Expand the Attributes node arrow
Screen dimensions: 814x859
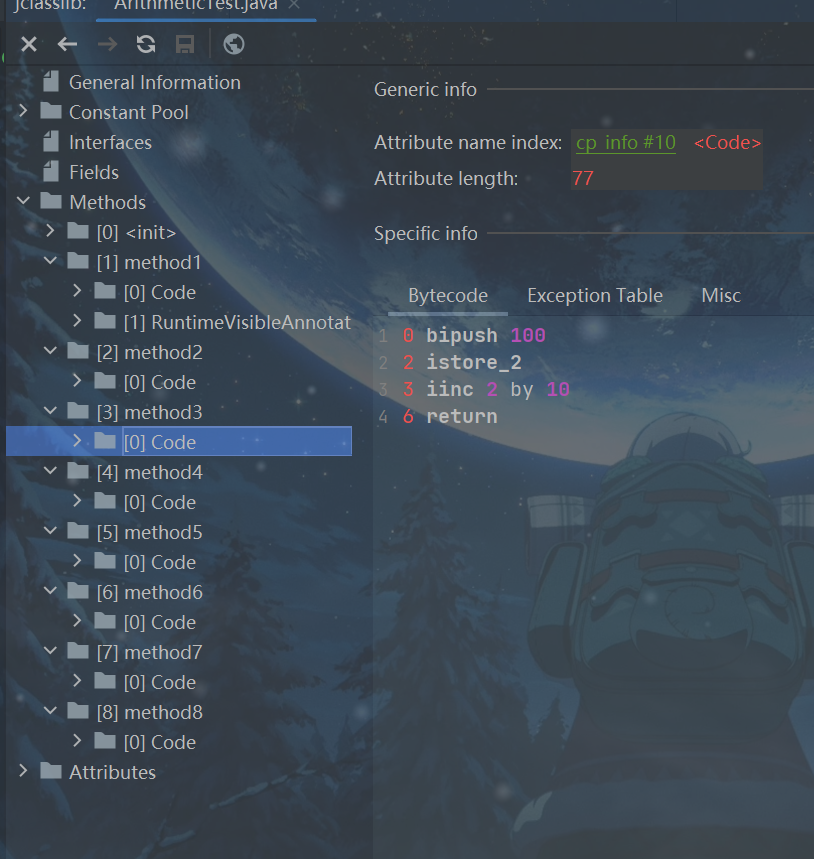(x=24, y=772)
